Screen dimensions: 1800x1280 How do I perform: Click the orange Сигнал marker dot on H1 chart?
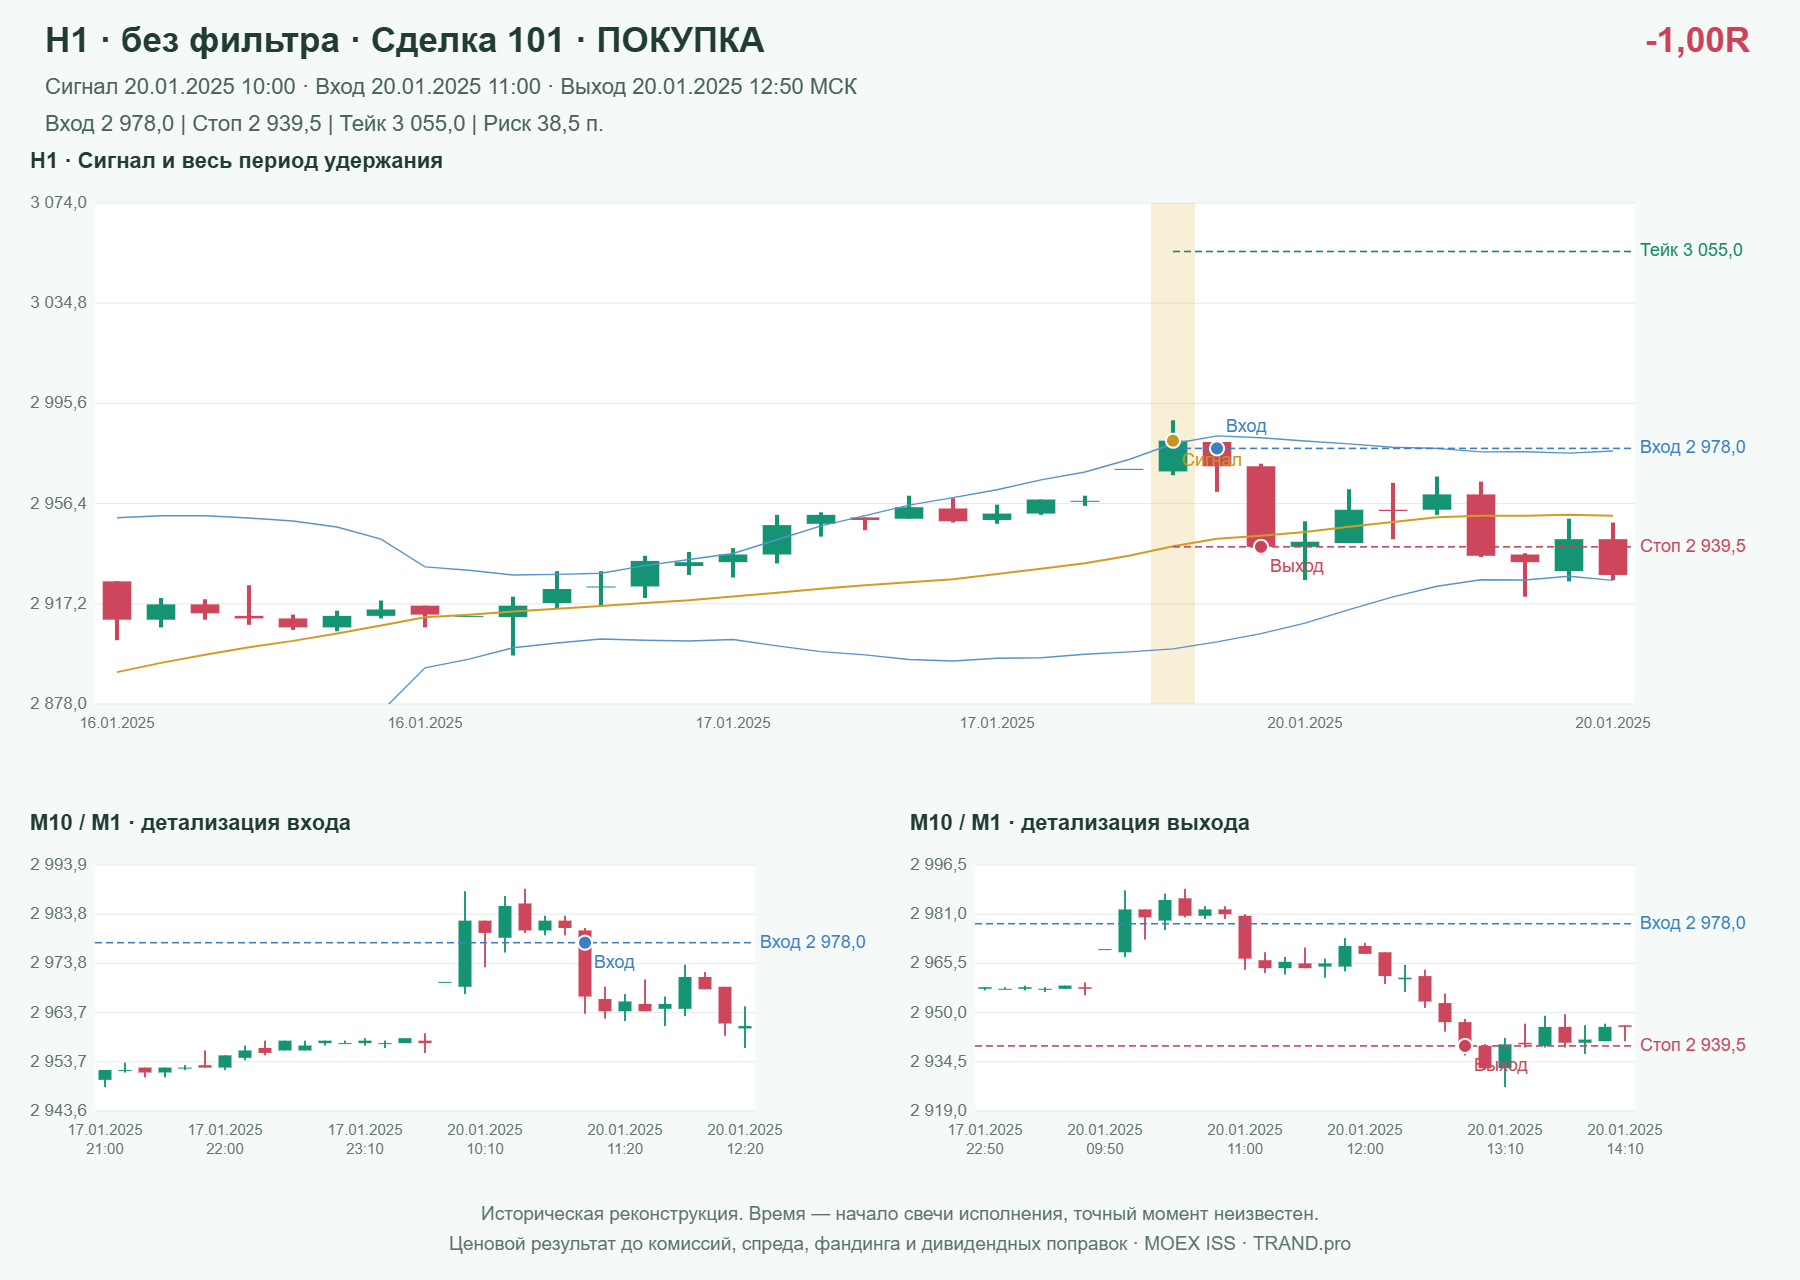1172,441
